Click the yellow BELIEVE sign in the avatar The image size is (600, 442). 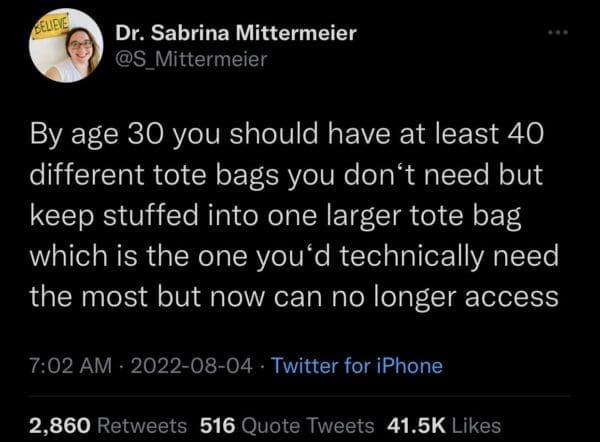(50, 23)
